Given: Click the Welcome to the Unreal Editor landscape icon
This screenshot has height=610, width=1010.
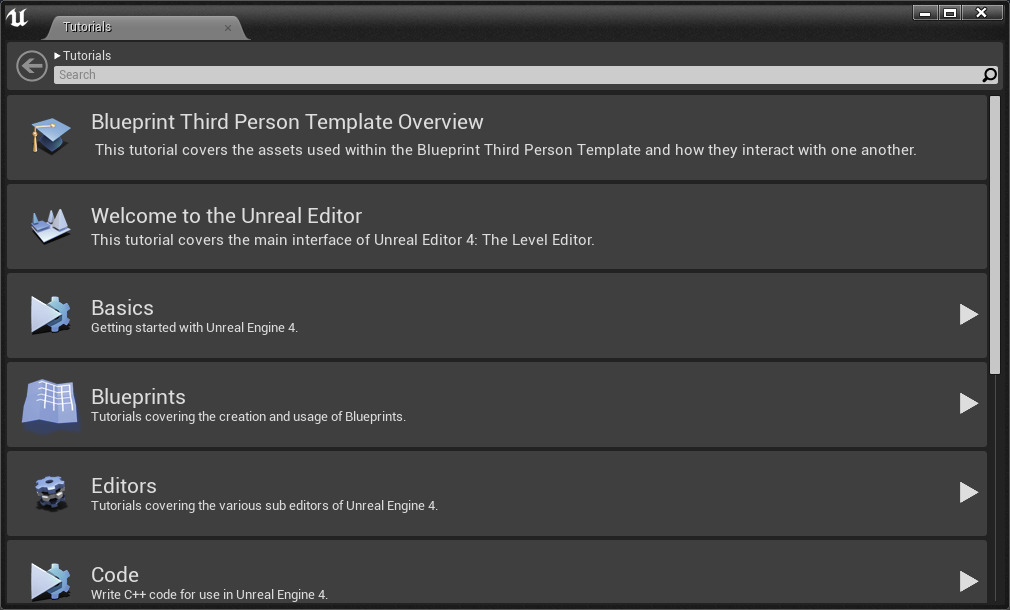Looking at the screenshot, I should [51, 226].
